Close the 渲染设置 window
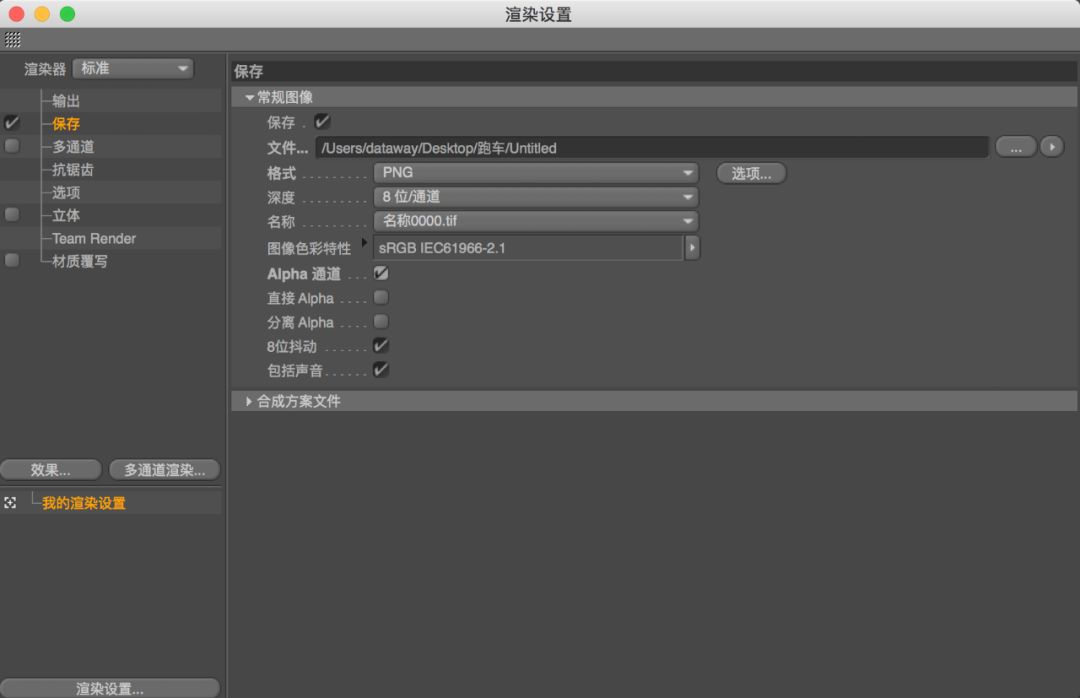The width and height of the screenshot is (1080, 698). [17, 14]
